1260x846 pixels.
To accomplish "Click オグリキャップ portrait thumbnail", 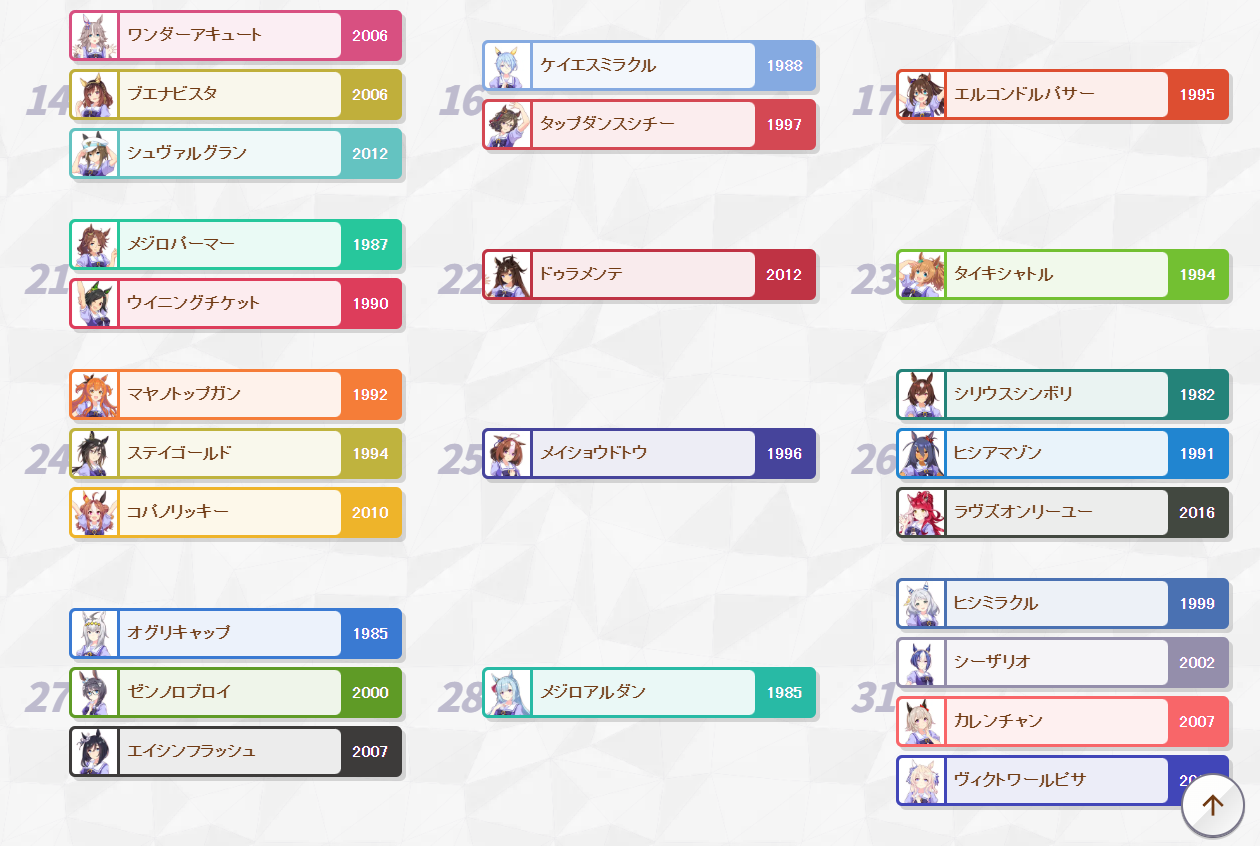I will (95, 634).
